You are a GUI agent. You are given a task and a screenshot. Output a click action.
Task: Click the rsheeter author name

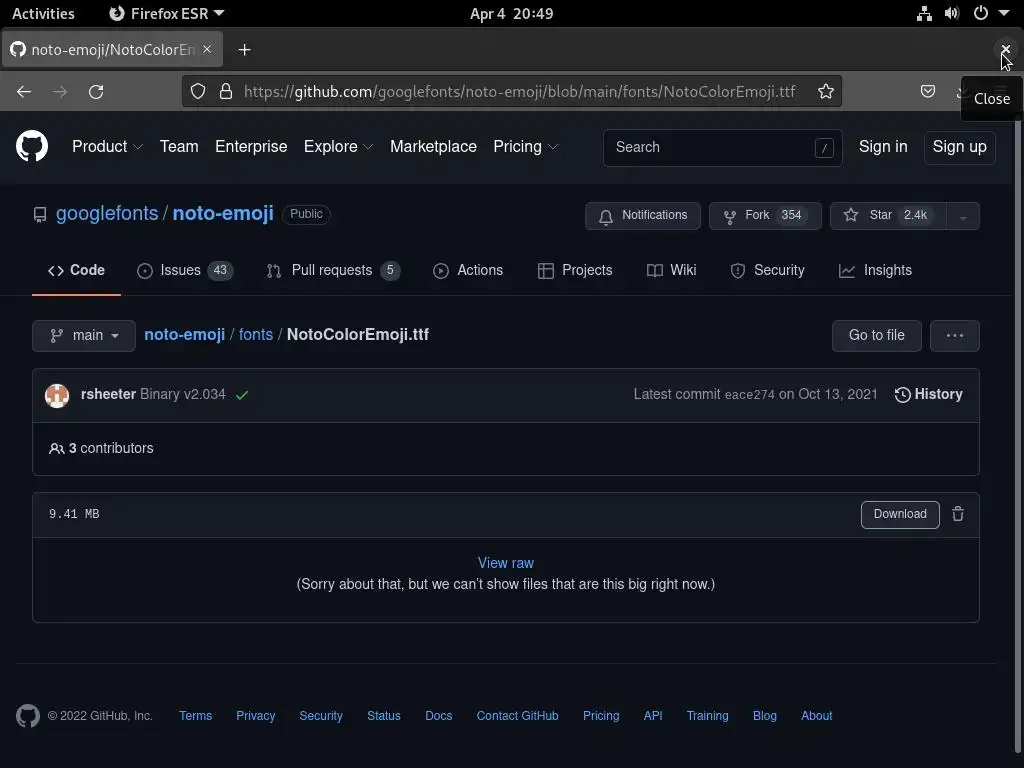pos(108,394)
